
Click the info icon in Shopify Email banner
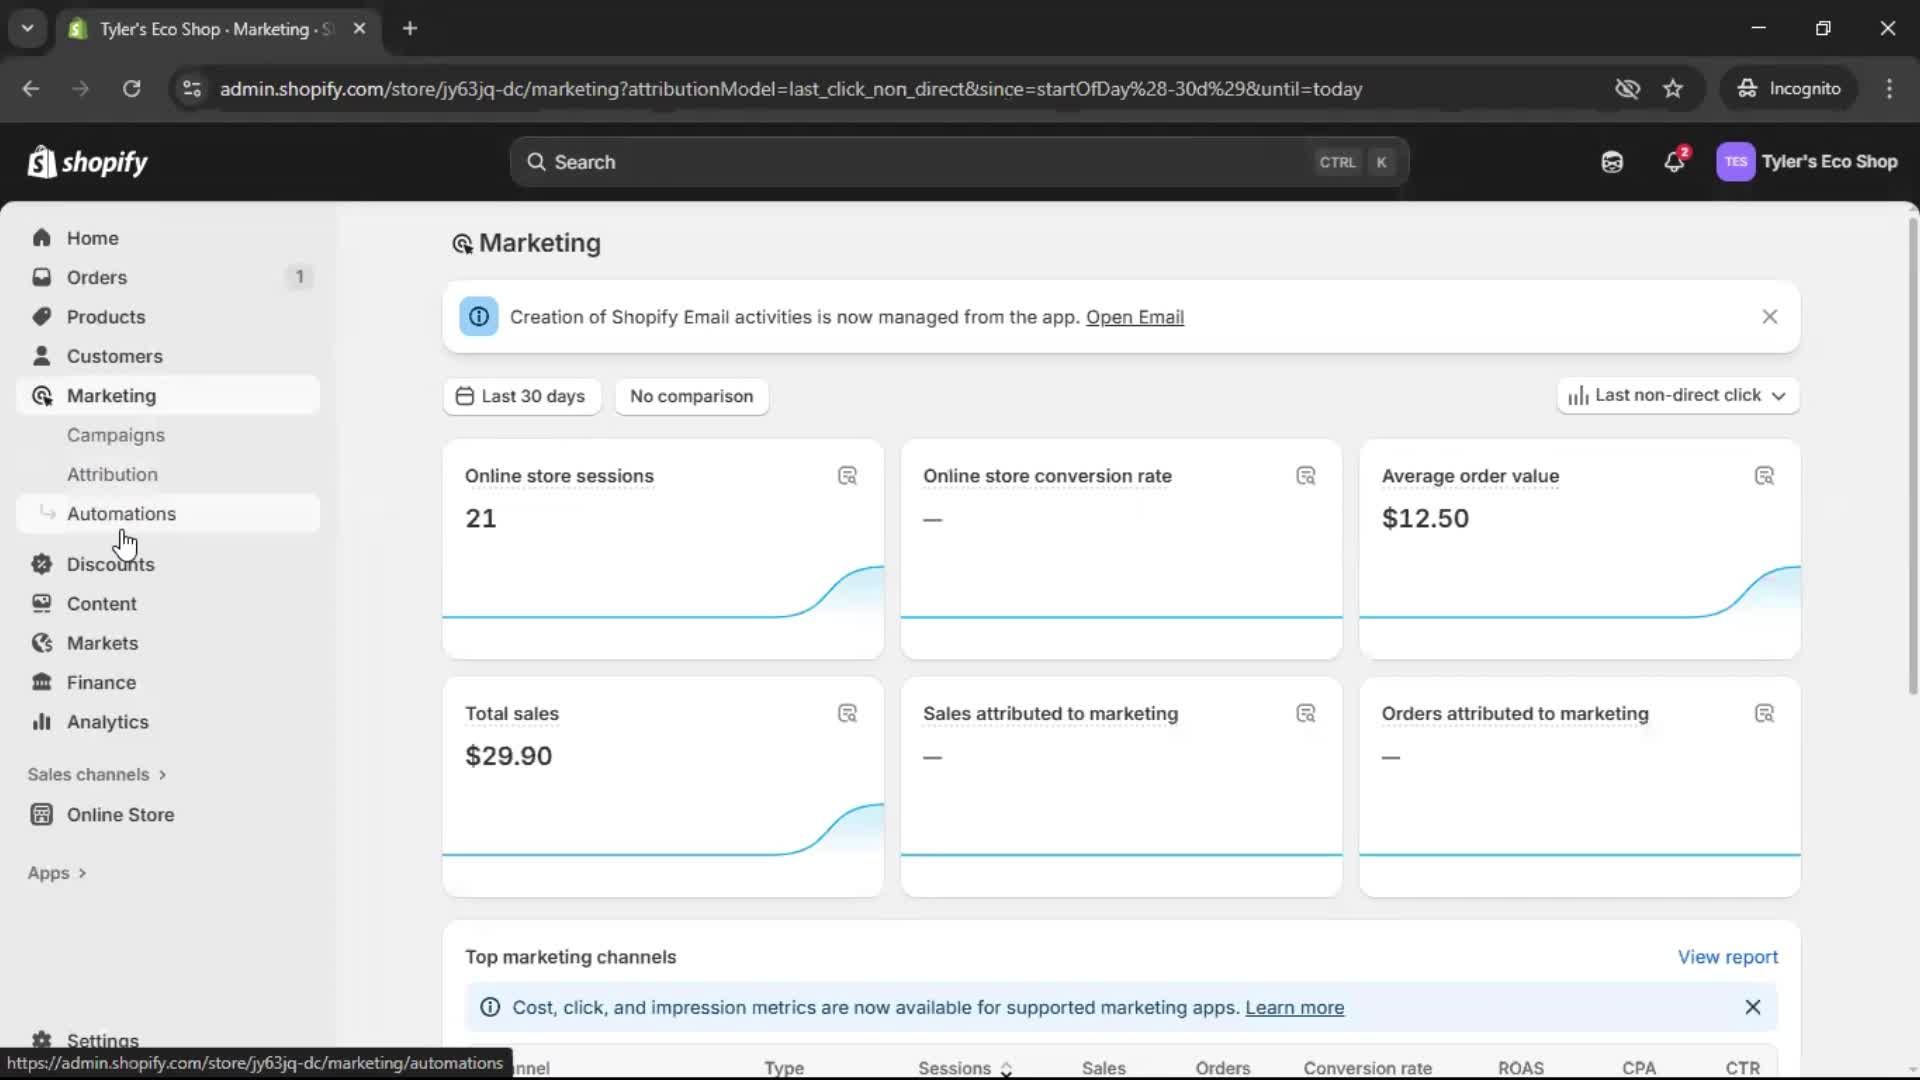[x=479, y=317]
